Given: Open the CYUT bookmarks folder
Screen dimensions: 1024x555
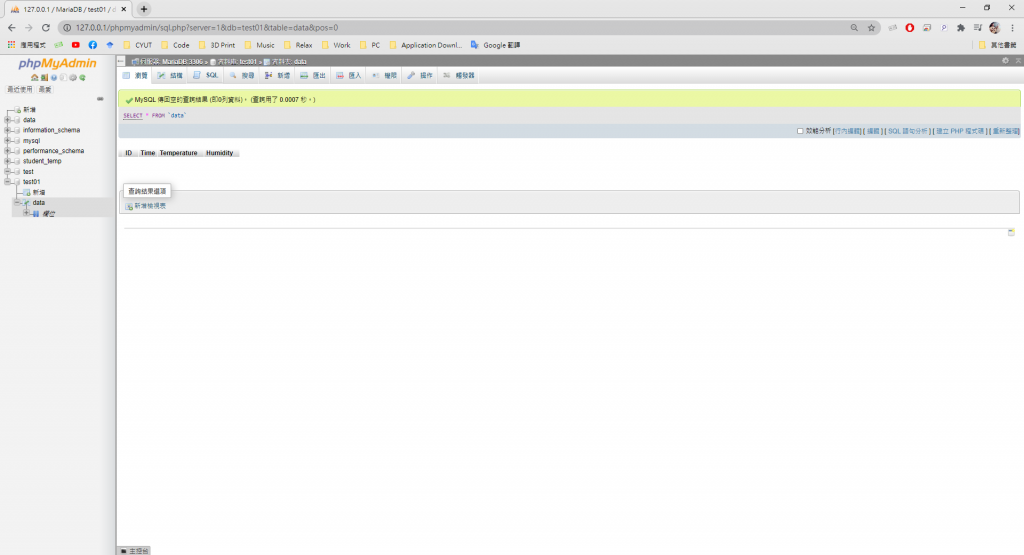Looking at the screenshot, I should 138,45.
